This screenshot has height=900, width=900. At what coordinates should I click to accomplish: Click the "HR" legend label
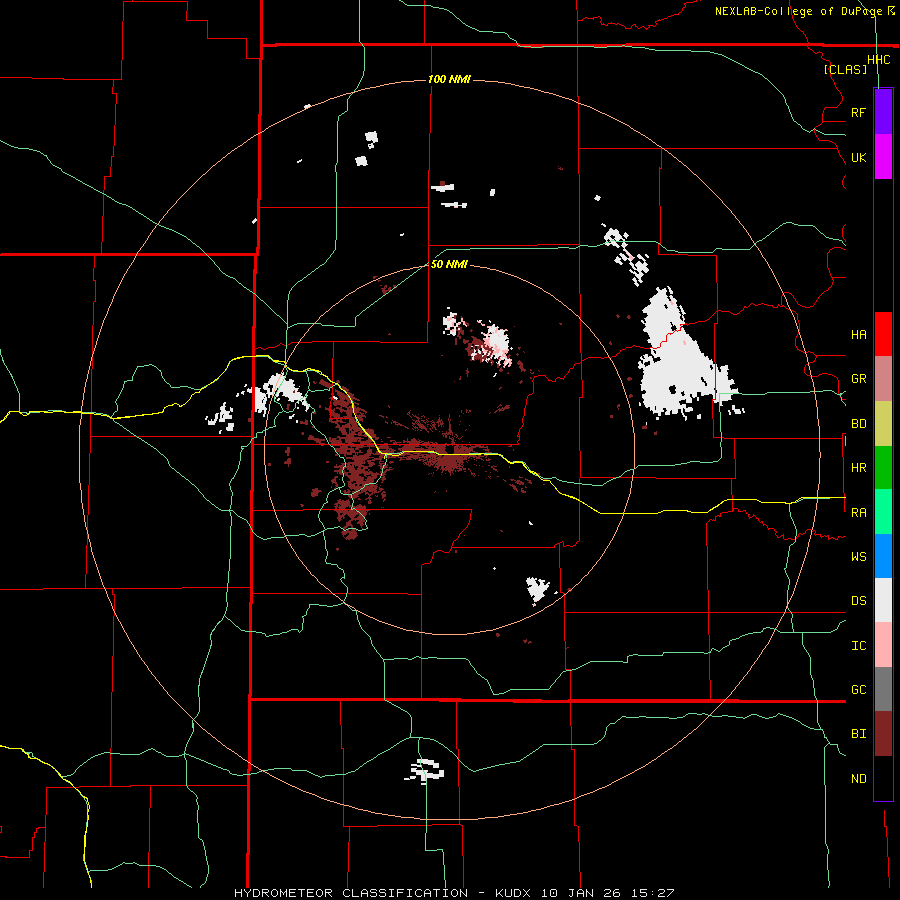point(858,468)
